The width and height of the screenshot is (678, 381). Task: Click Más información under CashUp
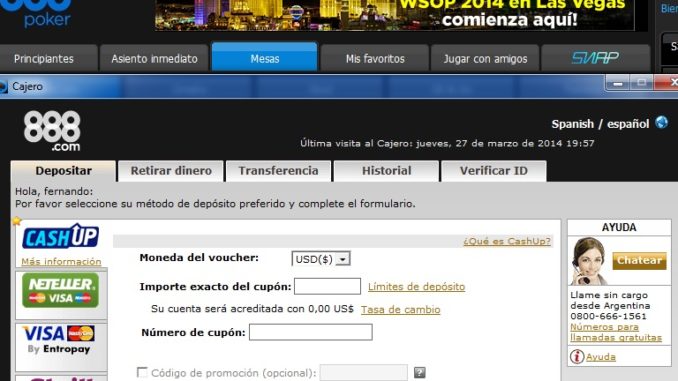pos(61,262)
